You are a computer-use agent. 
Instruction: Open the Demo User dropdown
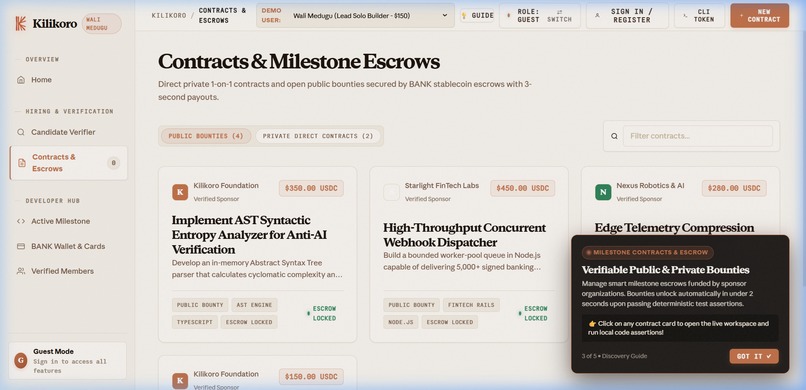[355, 15]
